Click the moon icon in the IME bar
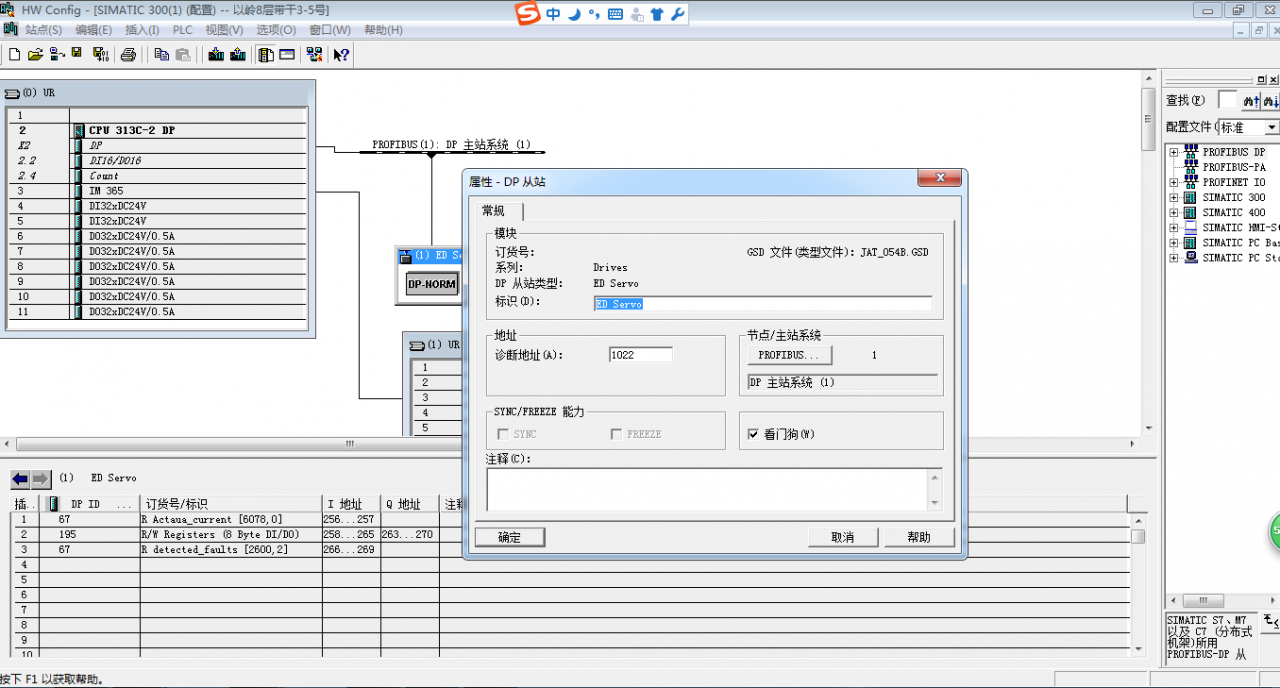This screenshot has height=688, width=1280. (x=574, y=14)
